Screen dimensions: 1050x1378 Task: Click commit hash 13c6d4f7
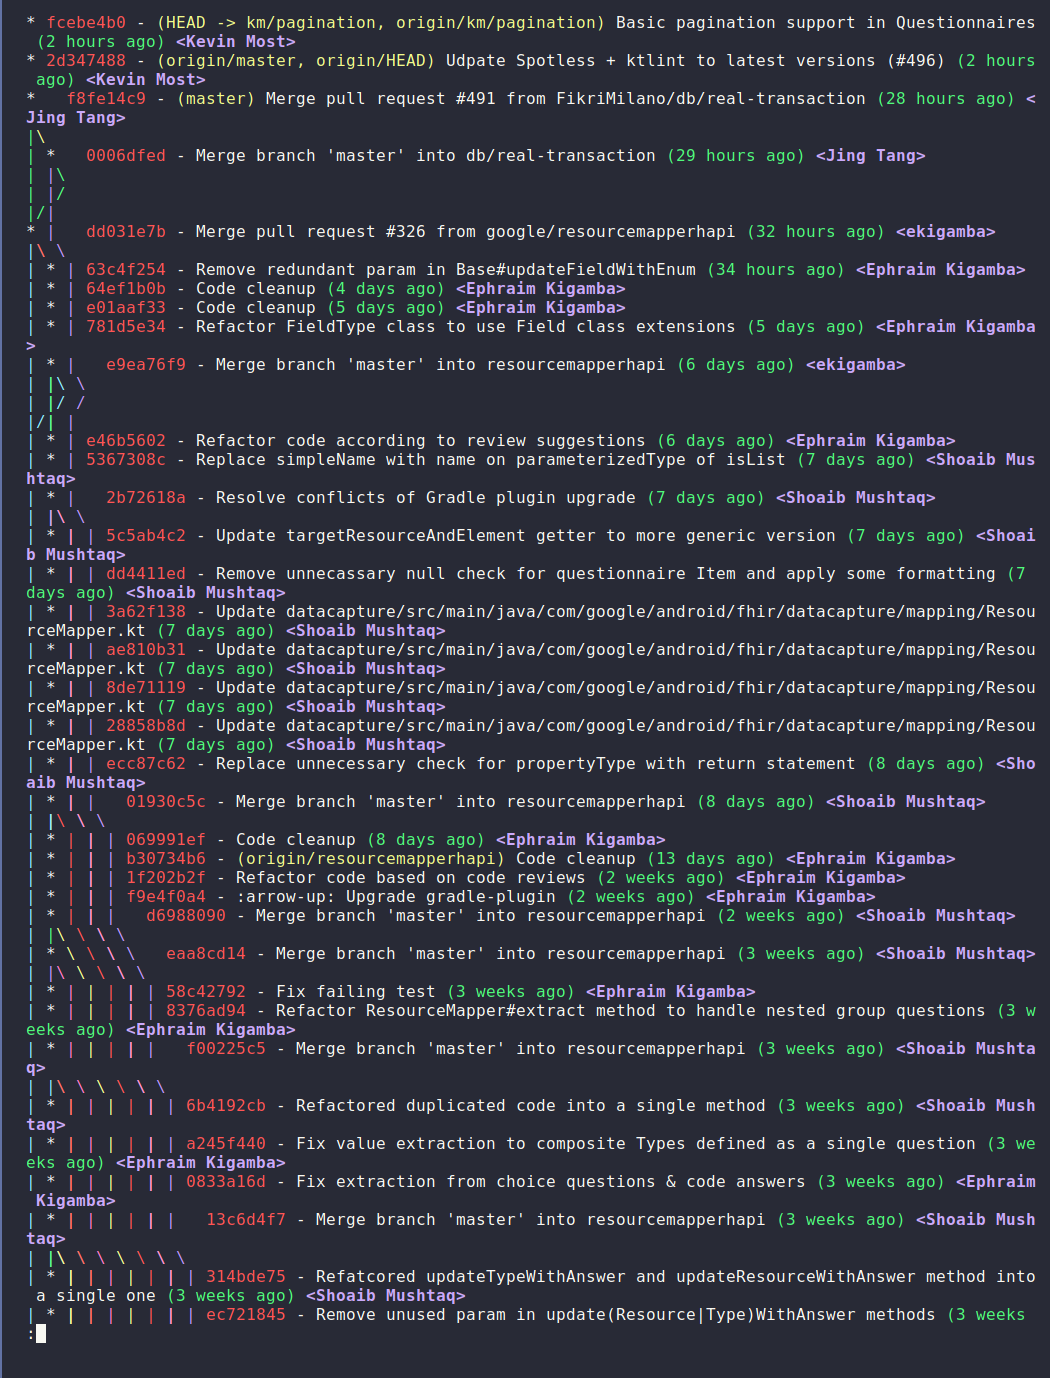coord(246,1219)
